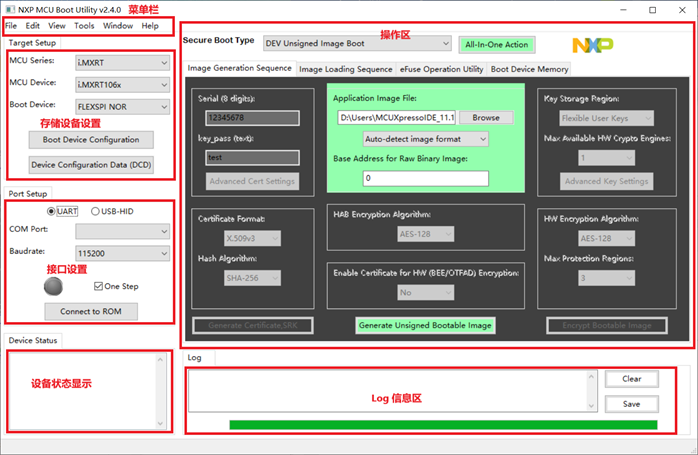The image size is (698, 455).
Task: Open the Certificate Format X.509v3 dropdown
Action: click(252, 238)
